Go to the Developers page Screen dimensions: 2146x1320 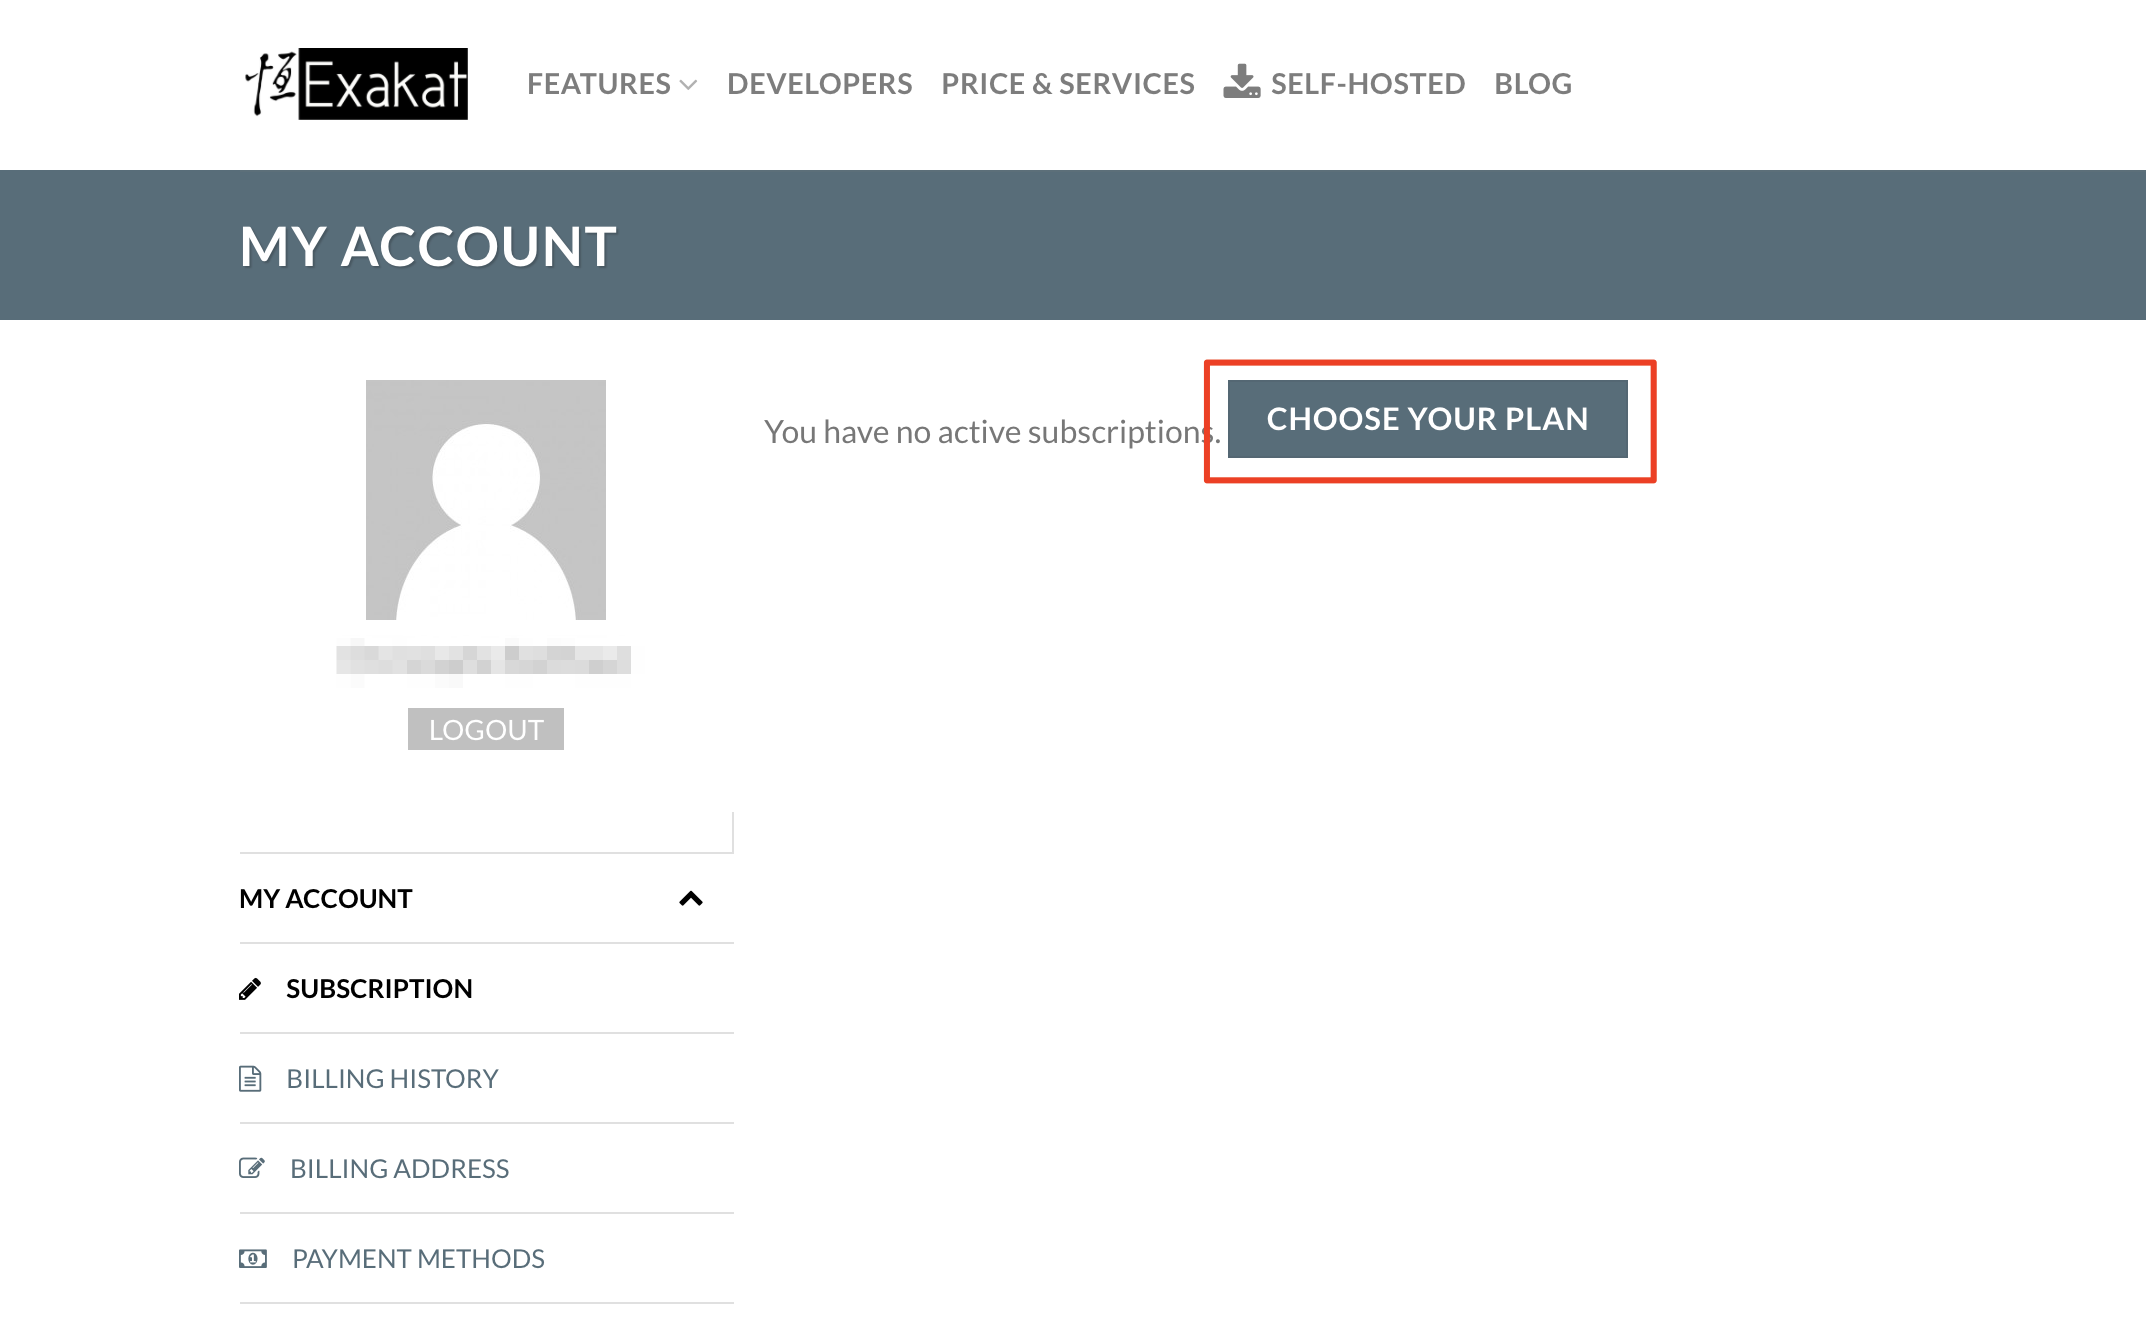point(819,84)
